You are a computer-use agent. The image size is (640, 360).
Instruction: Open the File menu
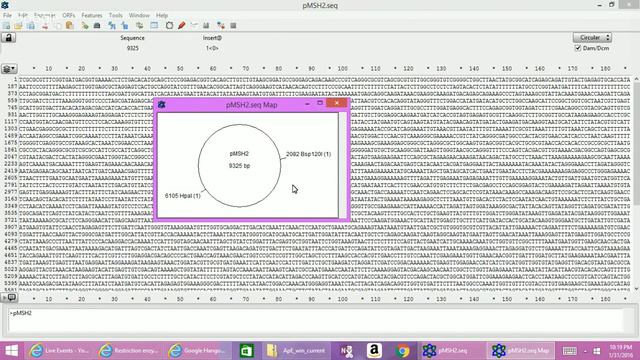(x=7, y=16)
